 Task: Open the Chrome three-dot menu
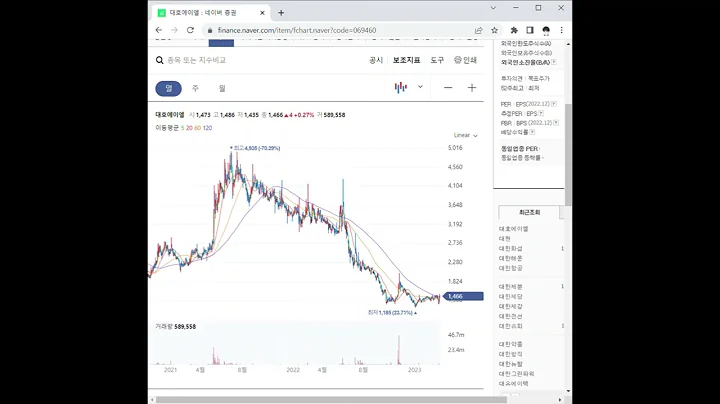coord(562,30)
